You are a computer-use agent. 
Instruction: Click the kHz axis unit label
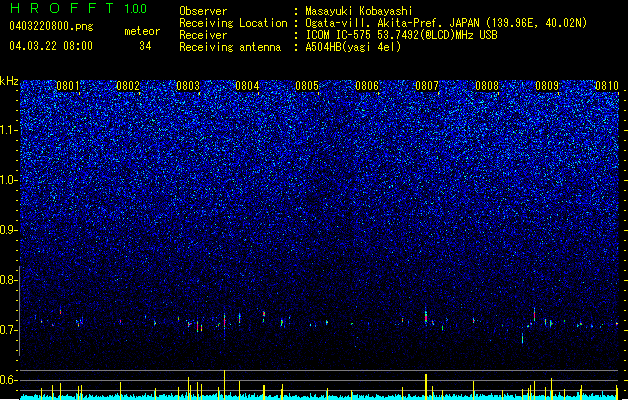click(x=9, y=81)
